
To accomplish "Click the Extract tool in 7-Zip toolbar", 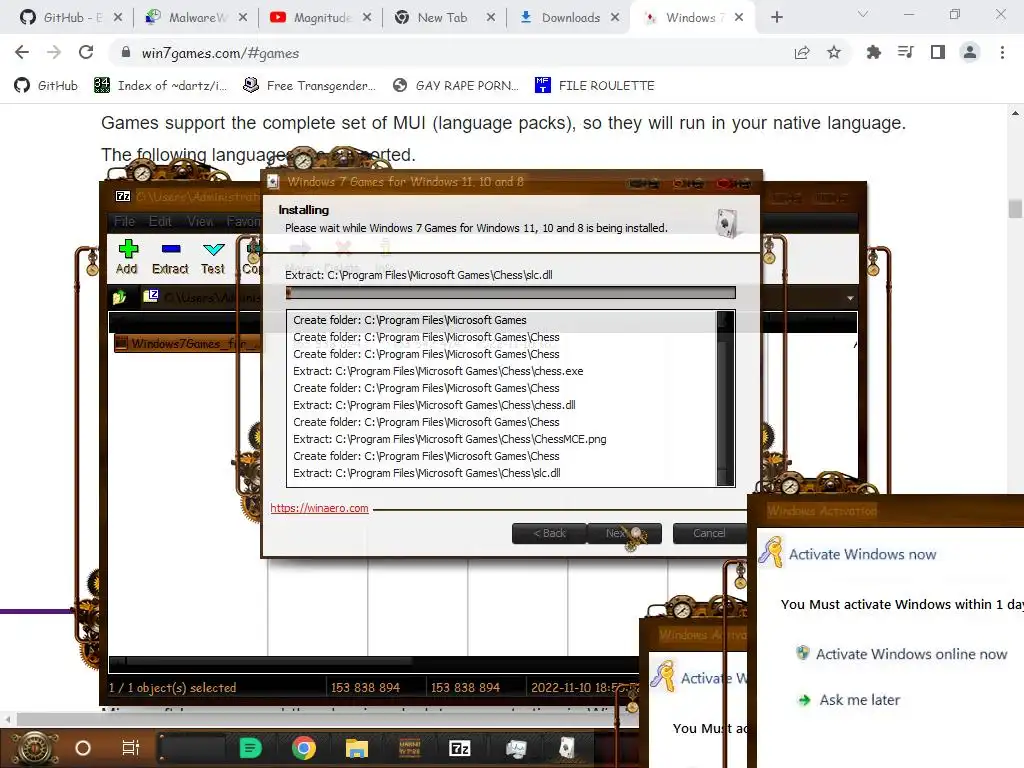I will click(170, 257).
